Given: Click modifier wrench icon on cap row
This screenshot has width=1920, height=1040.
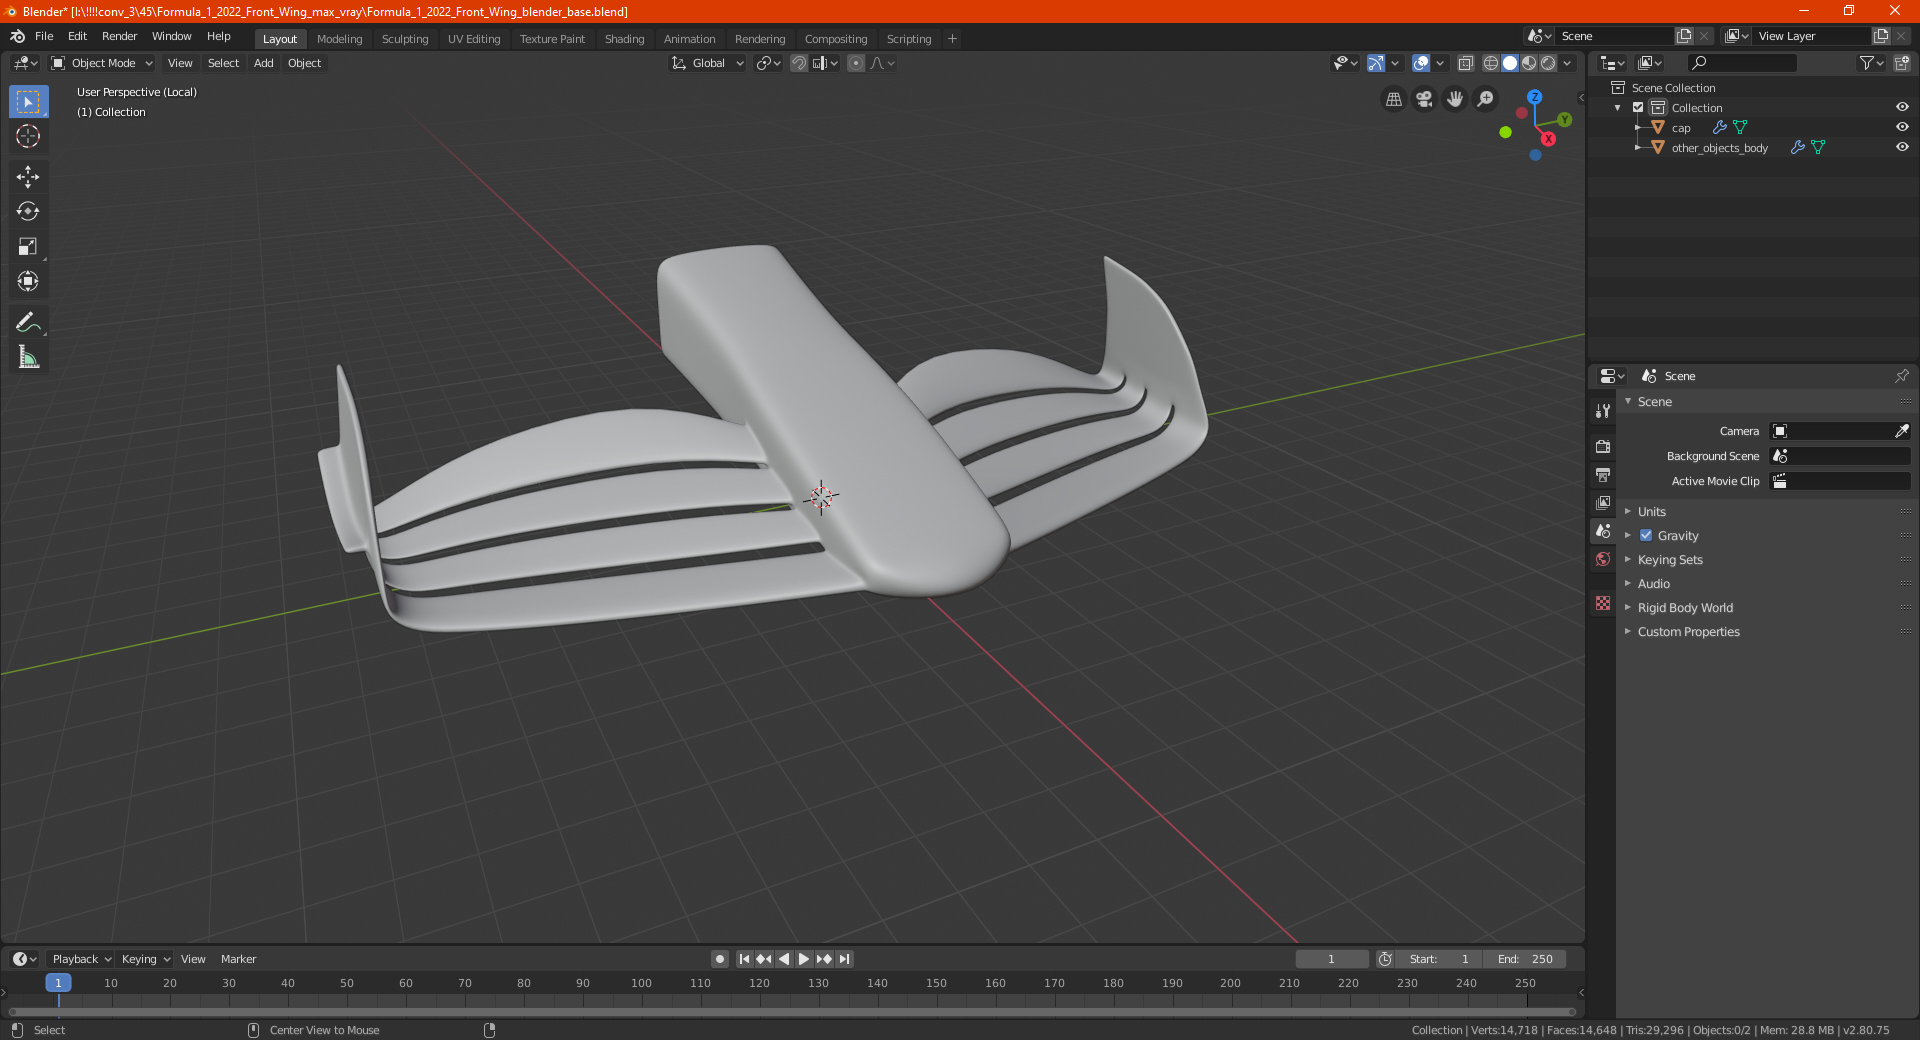Looking at the screenshot, I should pos(1719,127).
